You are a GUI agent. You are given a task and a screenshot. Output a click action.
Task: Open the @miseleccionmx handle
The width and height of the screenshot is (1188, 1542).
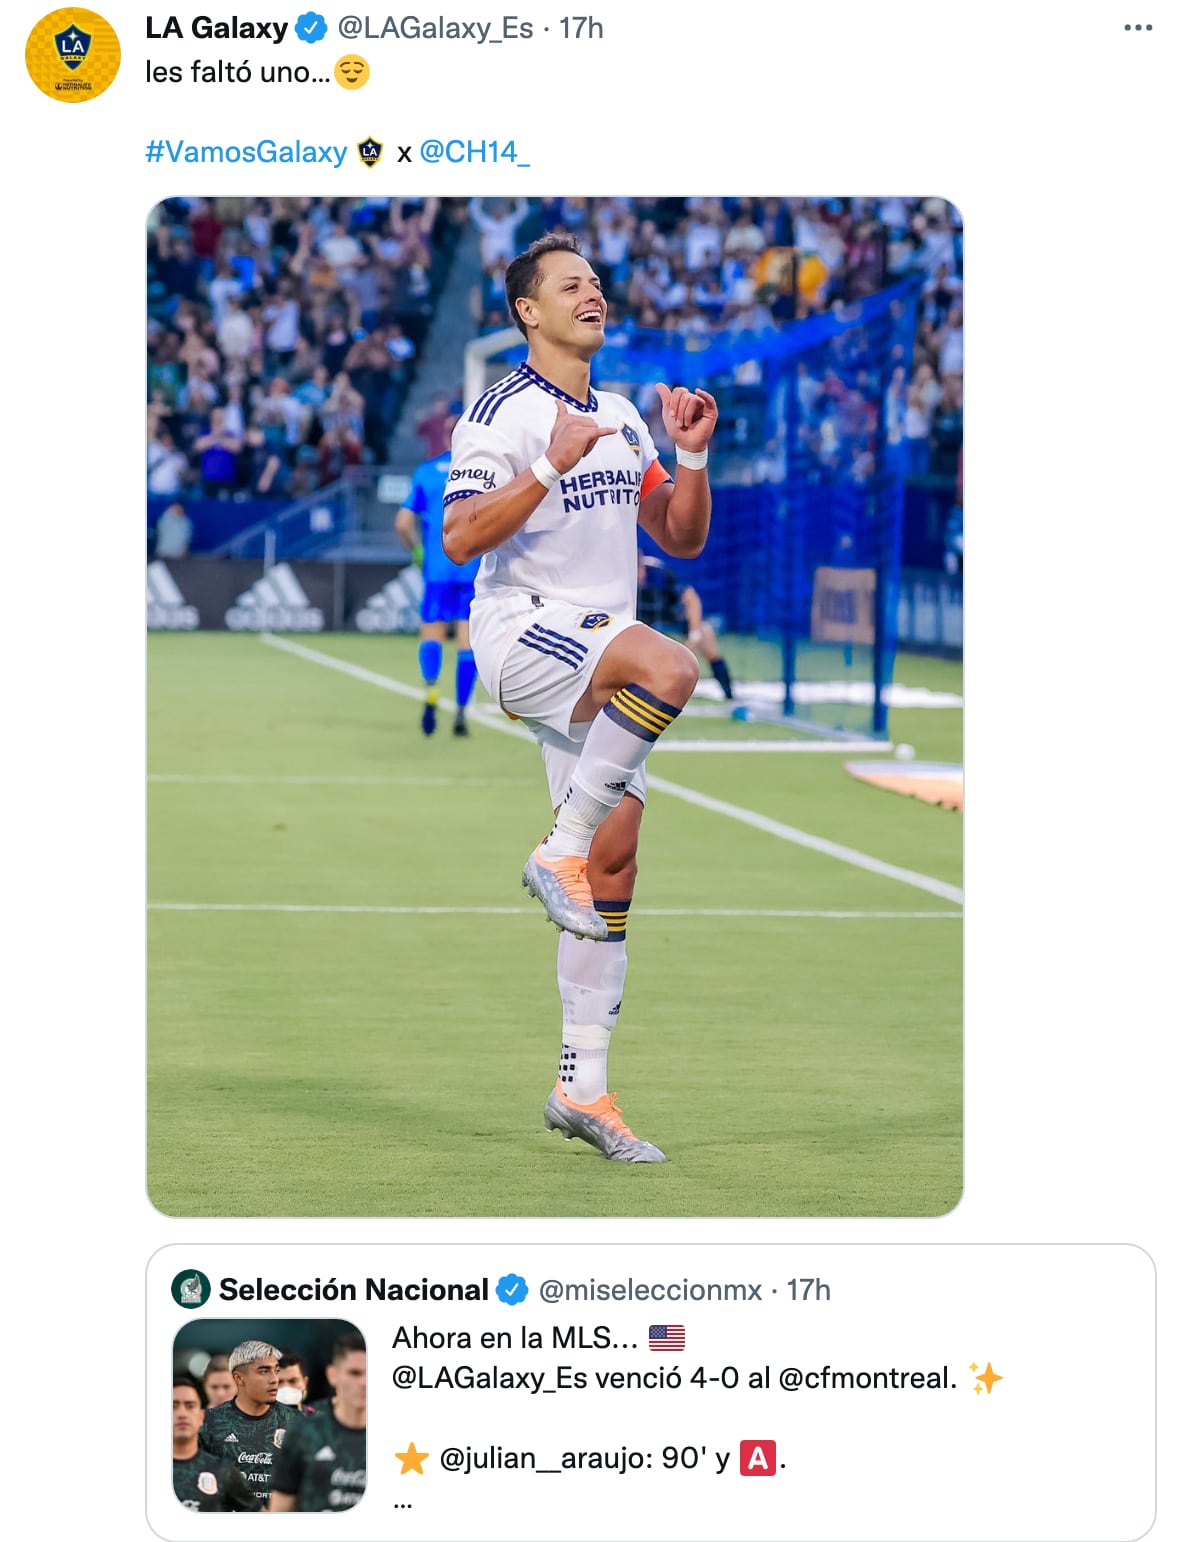[650, 1290]
